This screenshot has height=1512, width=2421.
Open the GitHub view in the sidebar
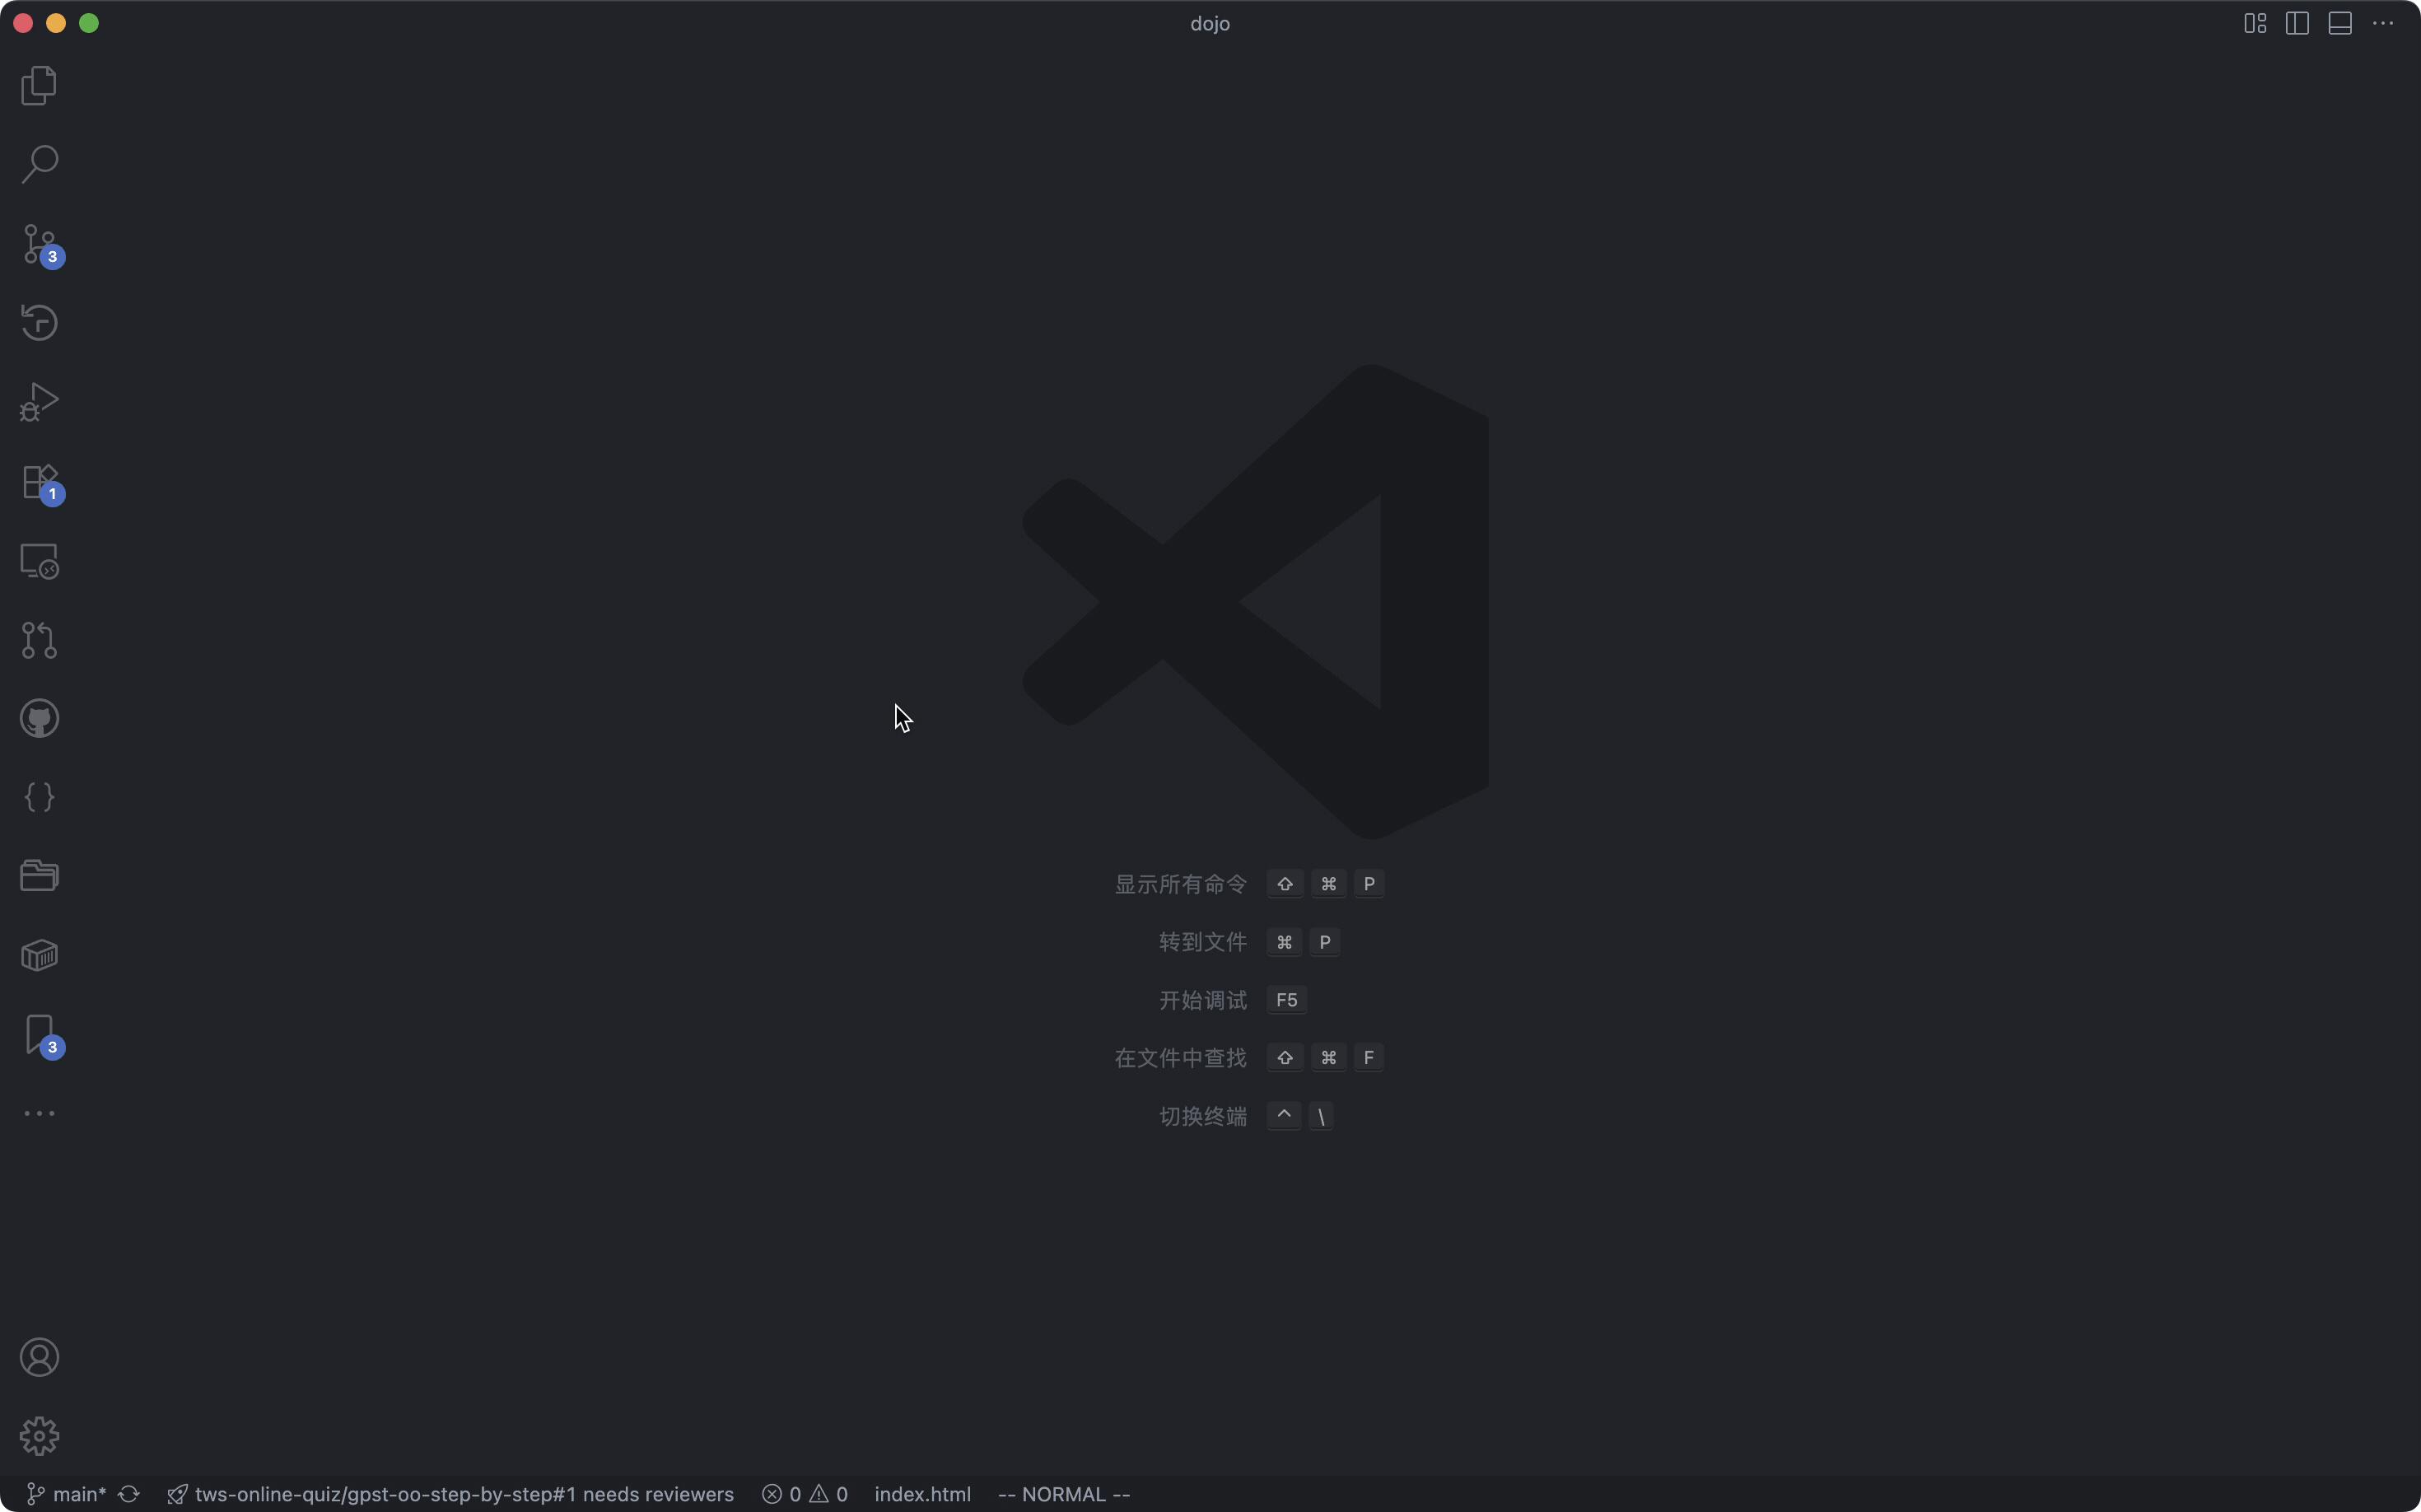(x=38, y=718)
